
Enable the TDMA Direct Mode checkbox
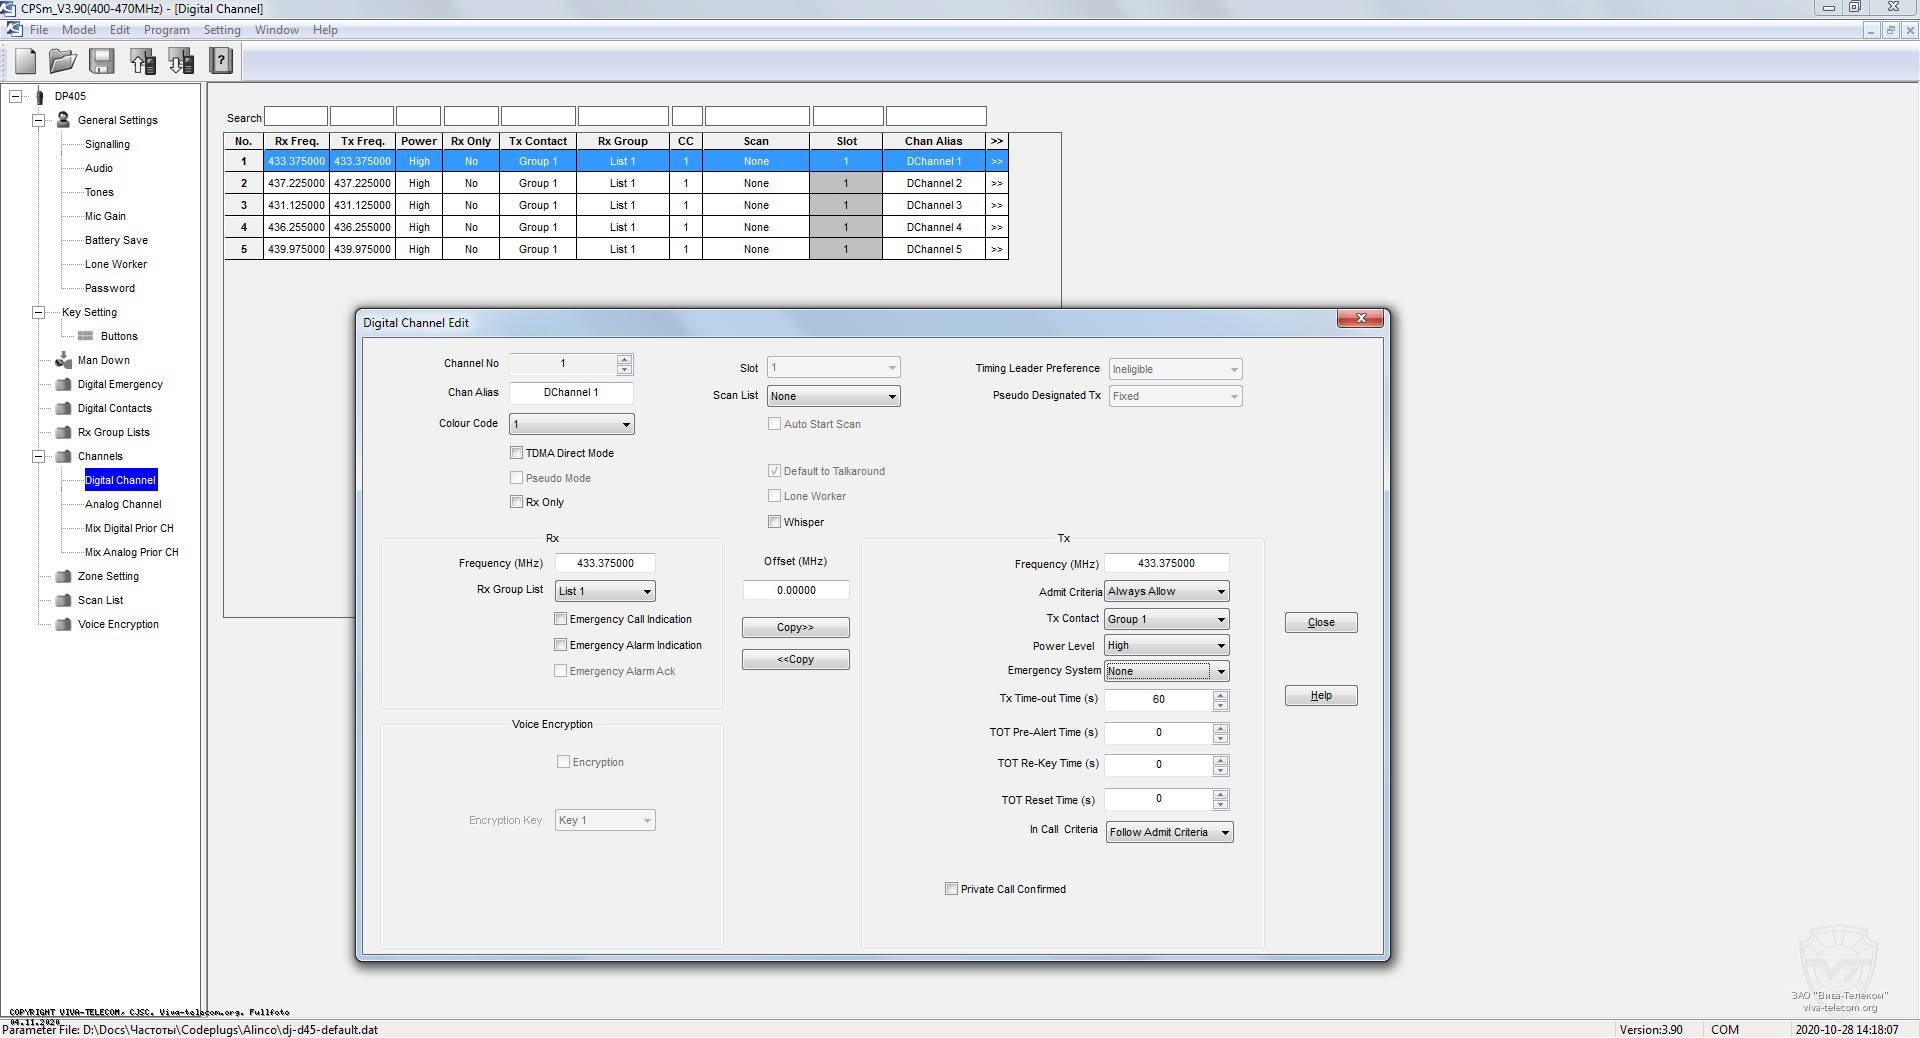[517, 453]
